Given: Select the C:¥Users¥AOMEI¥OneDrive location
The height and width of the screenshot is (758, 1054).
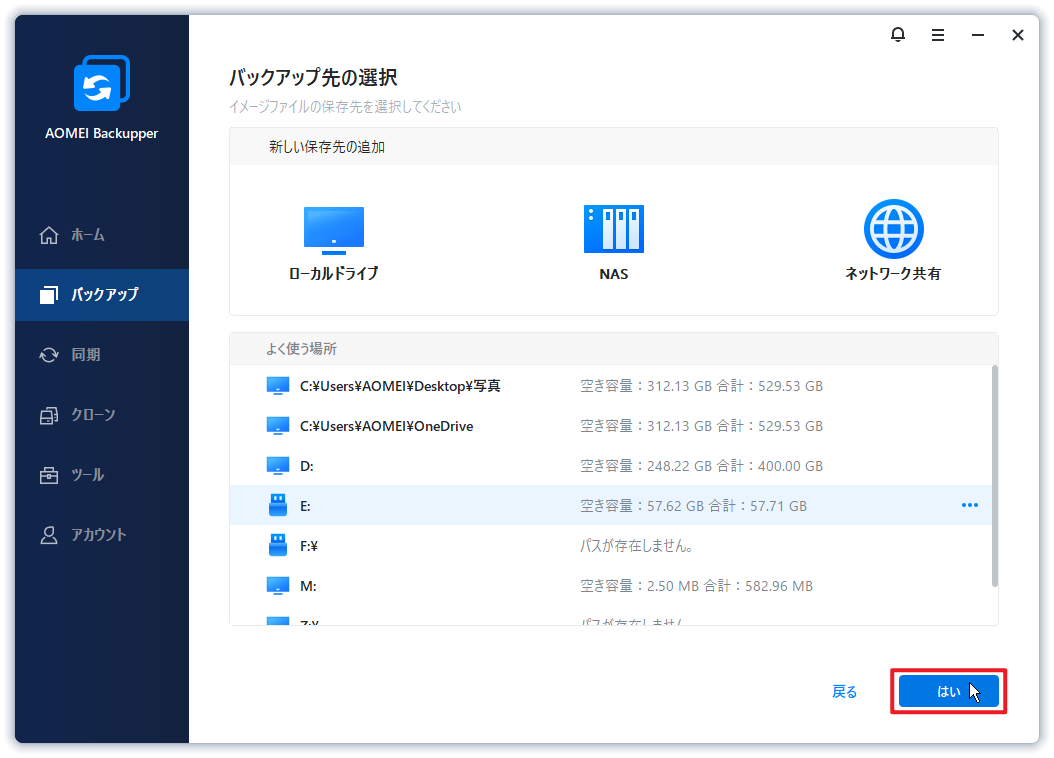Looking at the screenshot, I should tap(386, 426).
